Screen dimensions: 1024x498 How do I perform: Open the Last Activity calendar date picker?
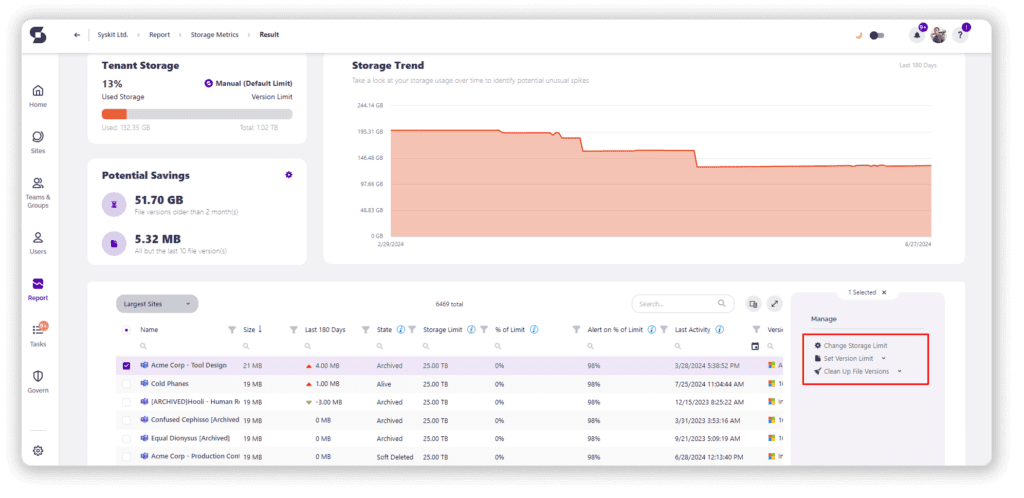click(756, 346)
